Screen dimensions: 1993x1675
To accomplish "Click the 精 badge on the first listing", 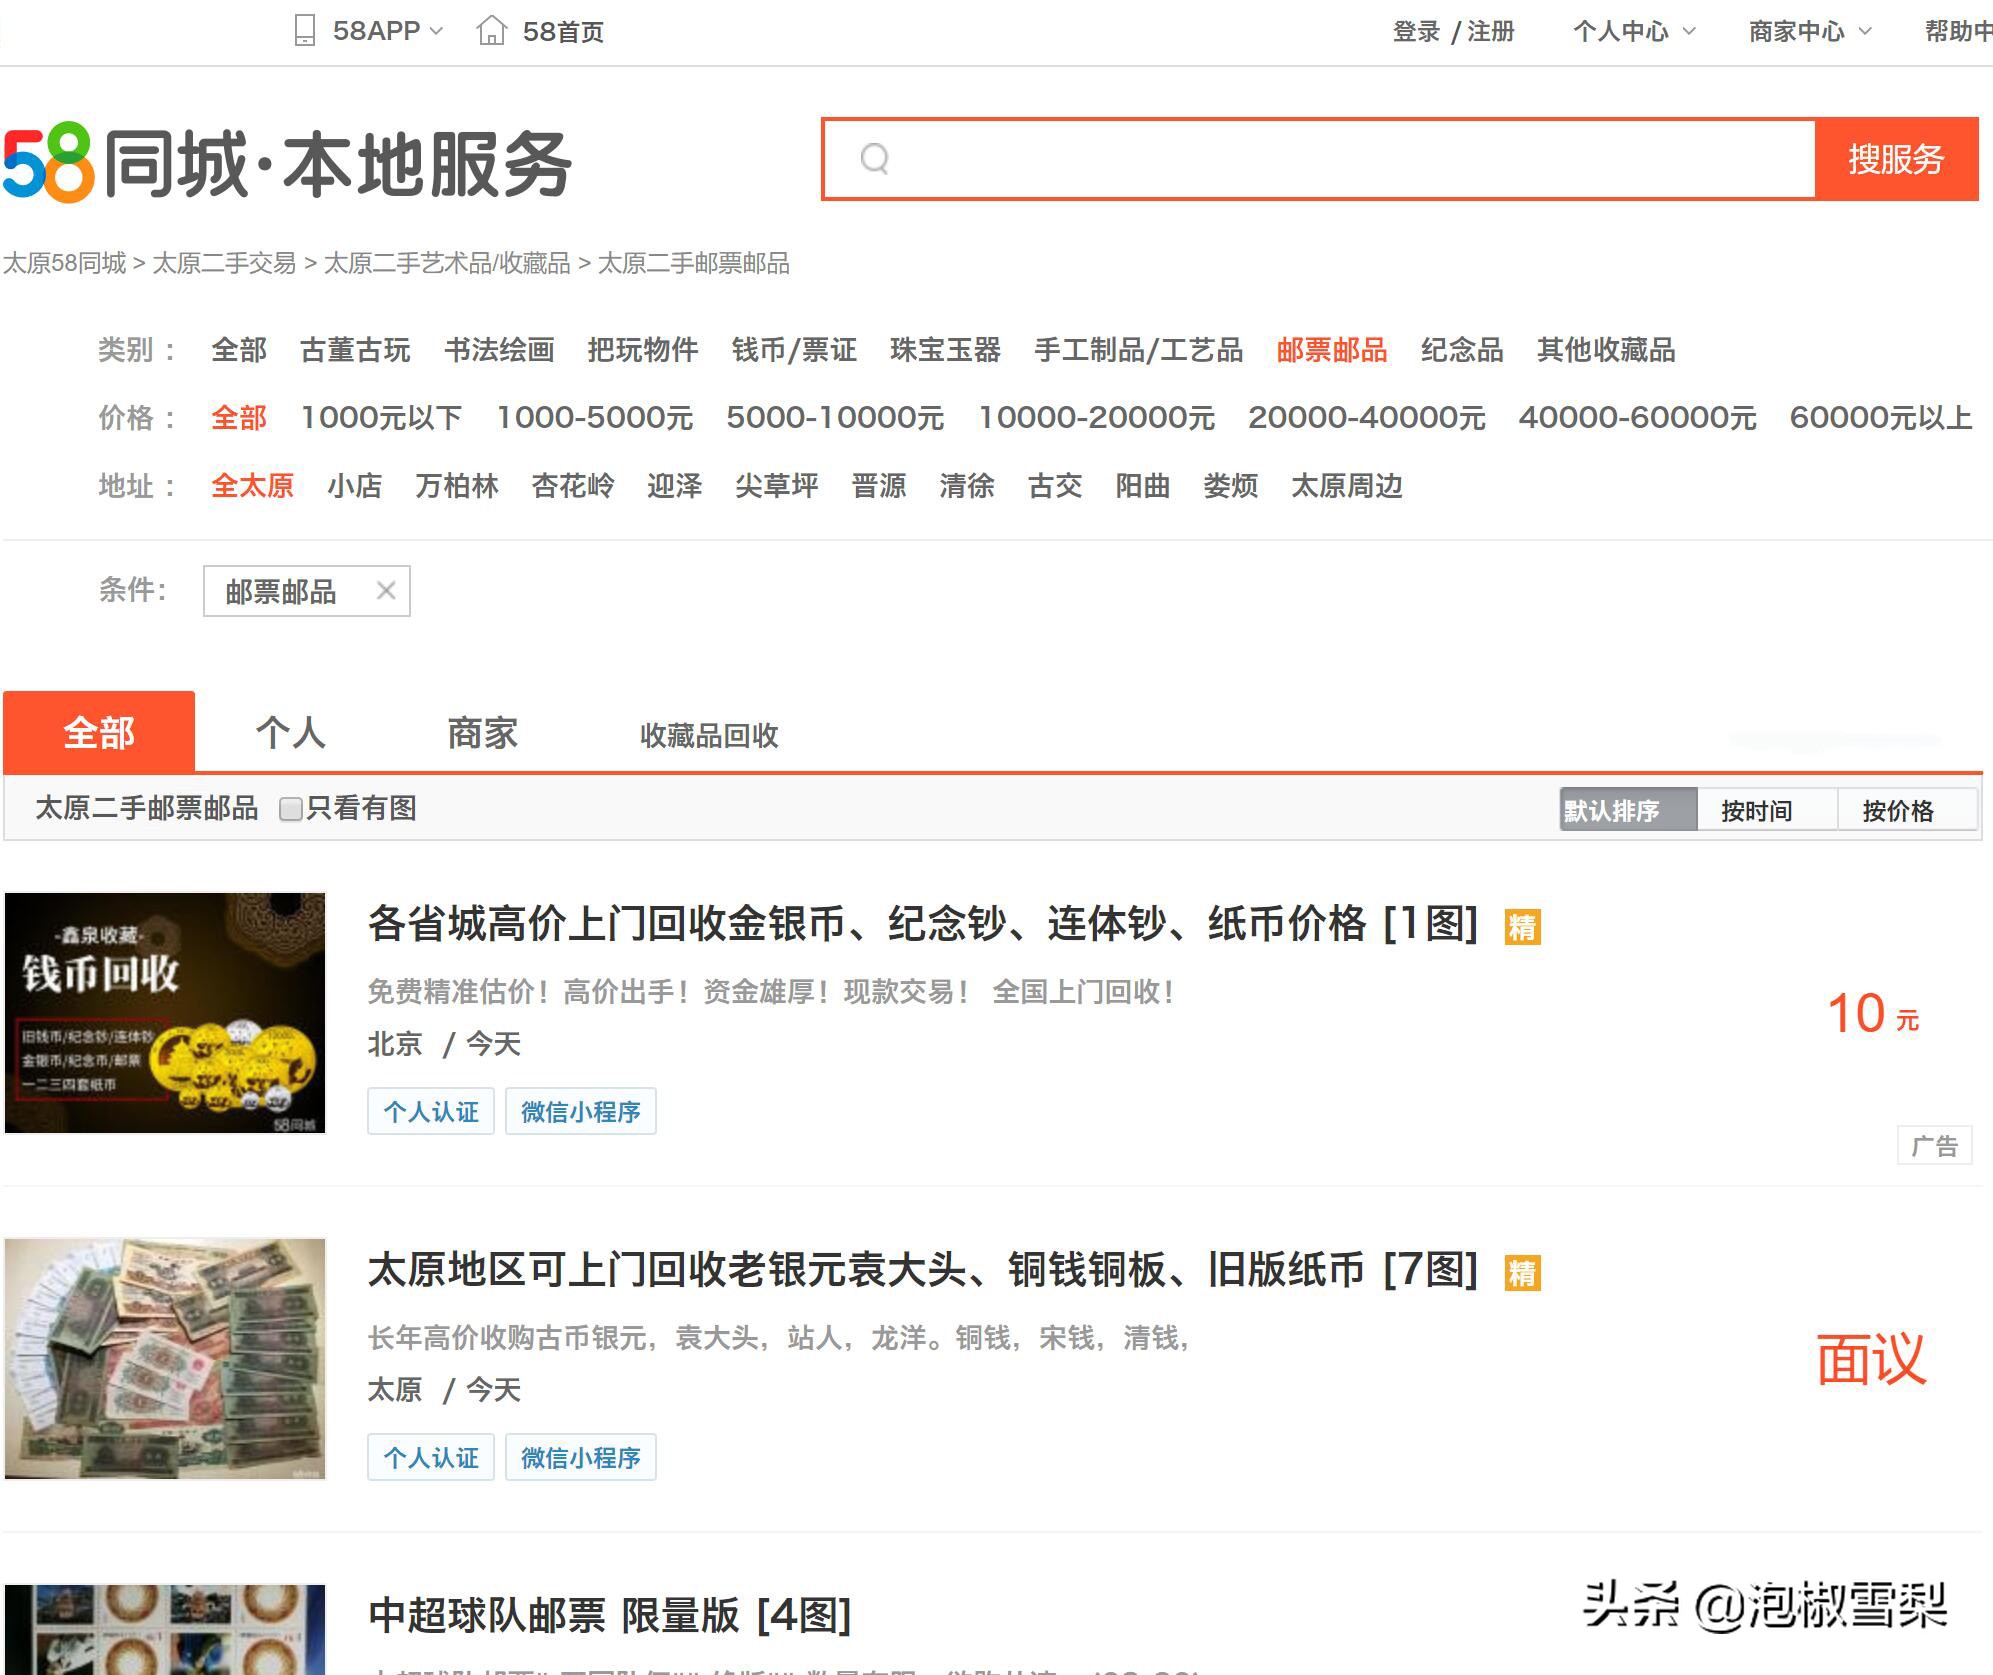I will coord(1524,928).
